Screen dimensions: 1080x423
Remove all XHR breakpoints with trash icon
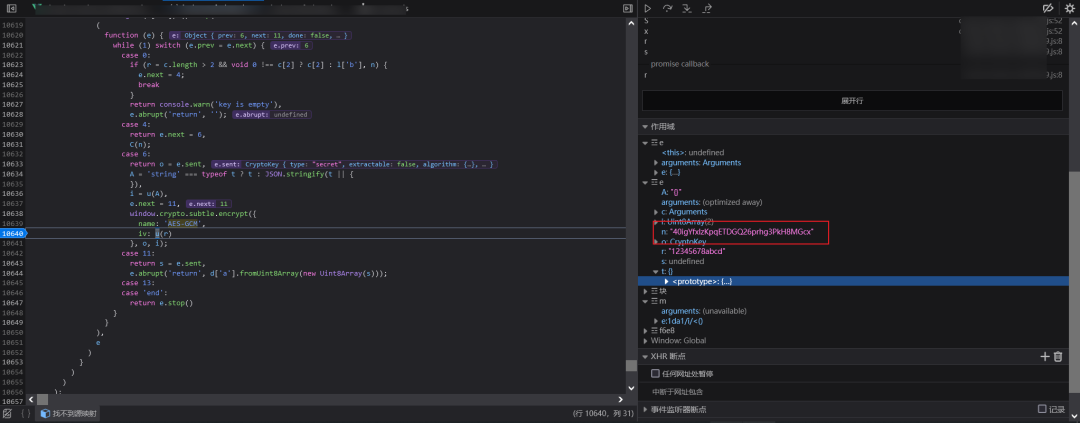tap(1058, 356)
